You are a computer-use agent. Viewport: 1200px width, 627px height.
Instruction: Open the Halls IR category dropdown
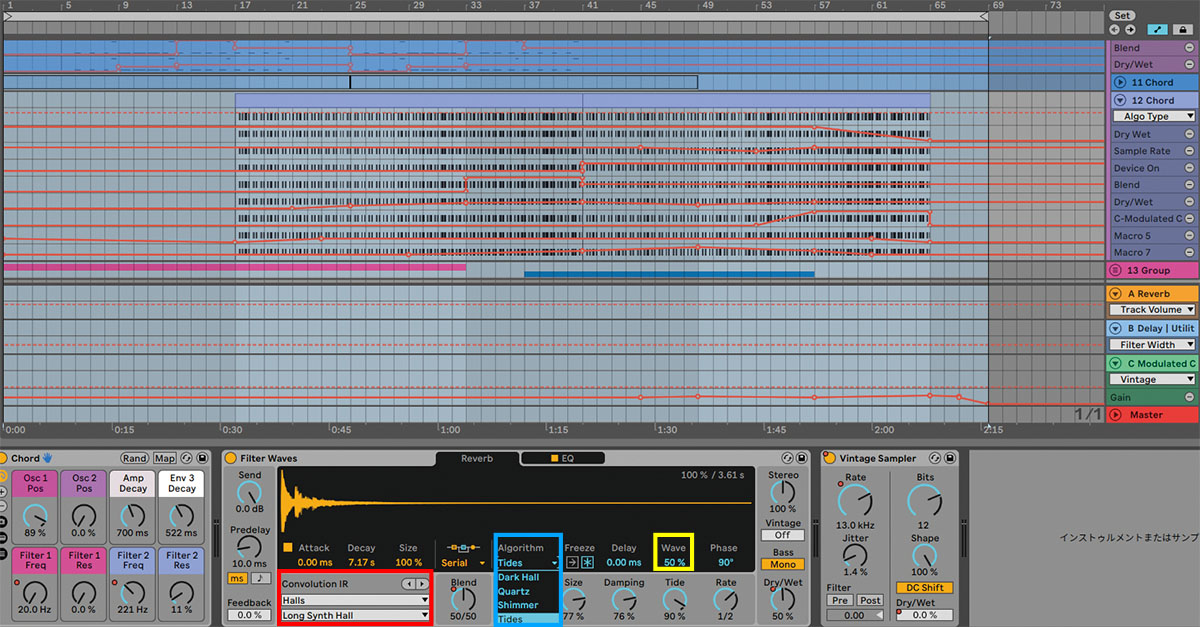tap(355, 600)
